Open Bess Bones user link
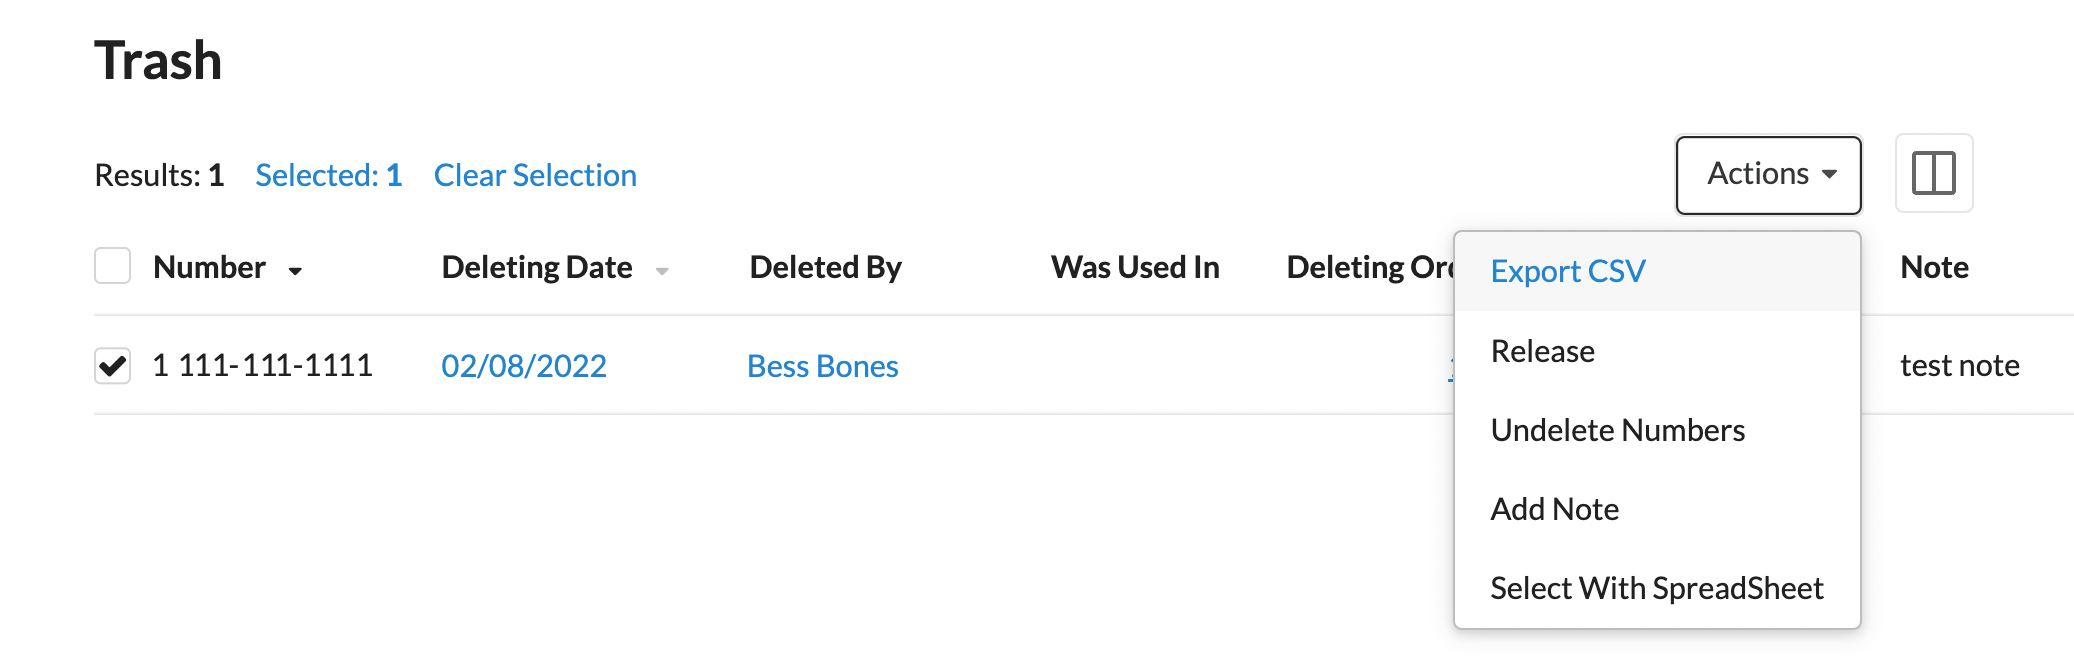 (823, 366)
